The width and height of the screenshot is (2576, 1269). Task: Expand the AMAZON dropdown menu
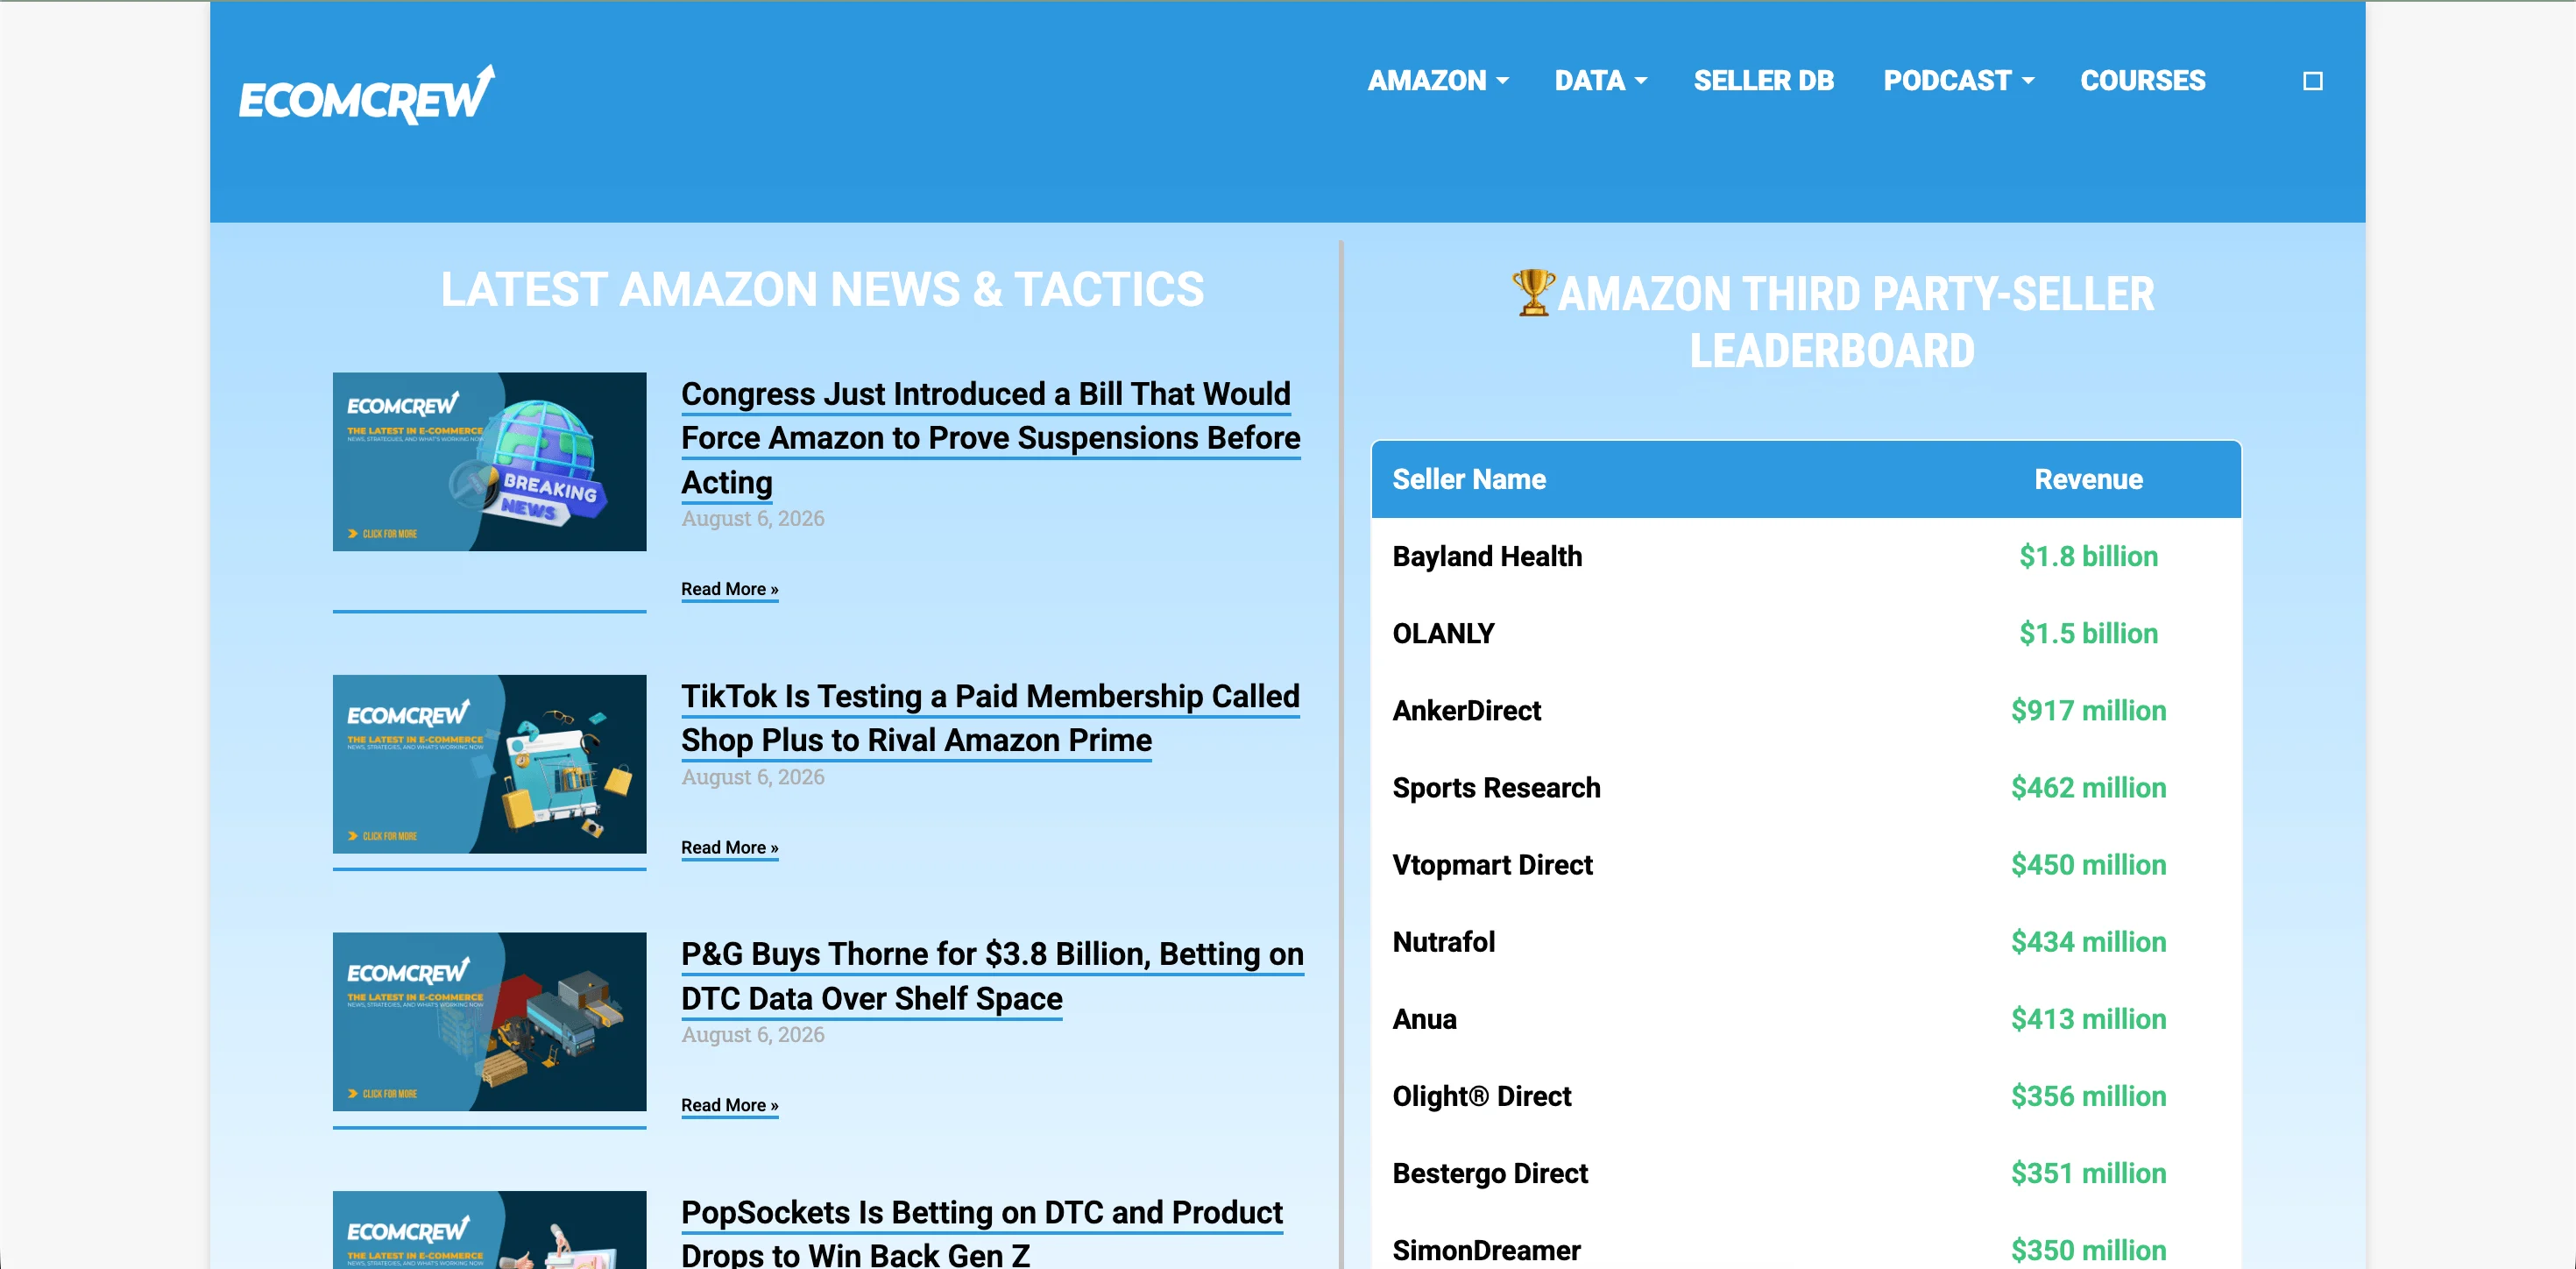coord(1438,81)
